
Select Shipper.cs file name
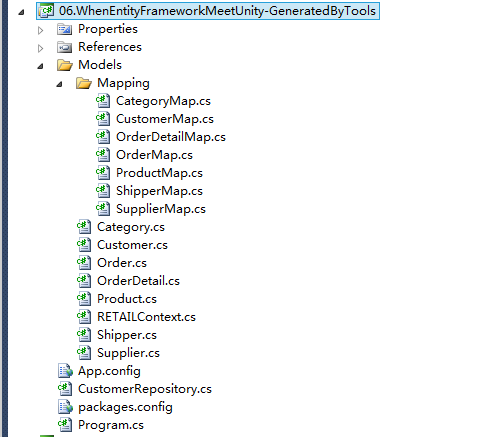coord(127,335)
